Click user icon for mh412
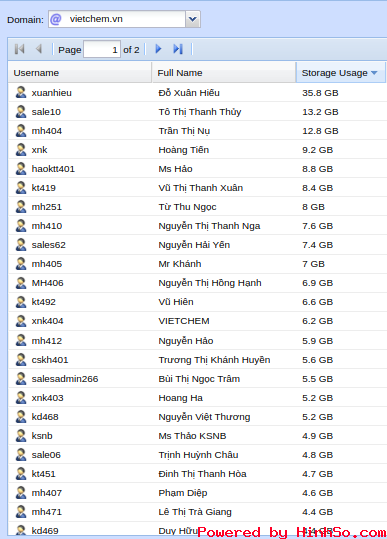This screenshot has width=387, height=539. pos(21,340)
